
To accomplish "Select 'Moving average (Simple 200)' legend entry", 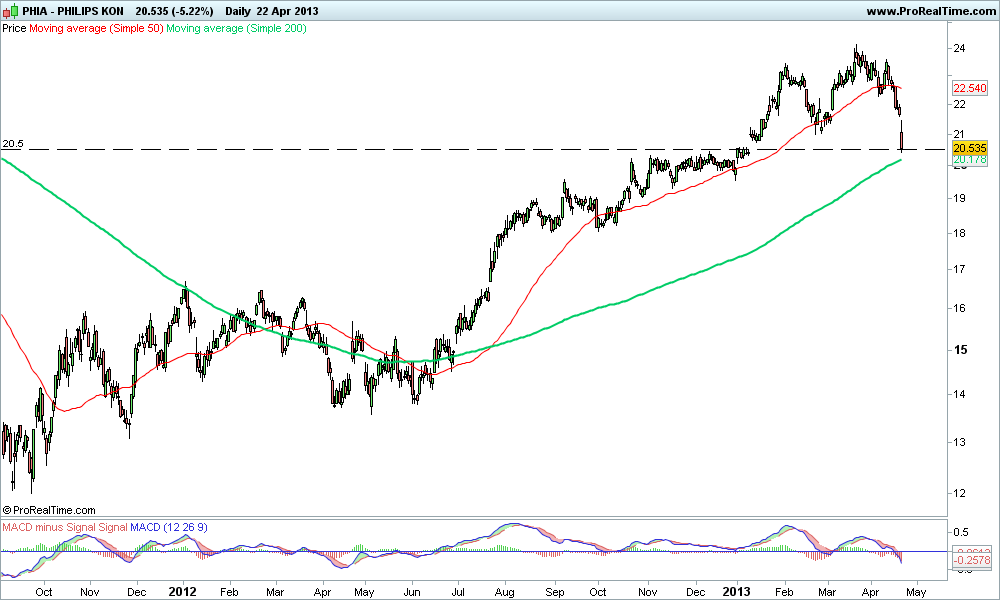I will point(236,28).
